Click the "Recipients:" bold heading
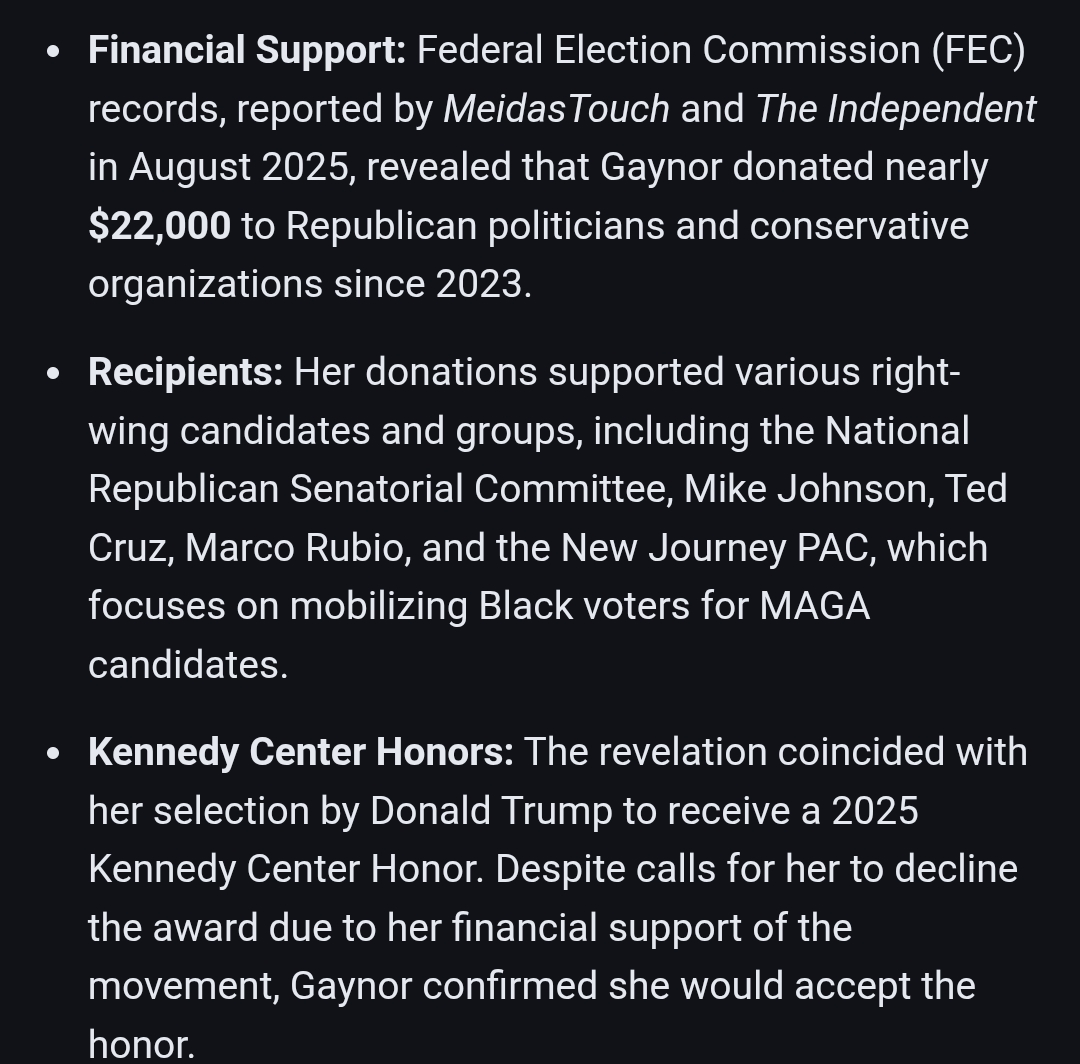Image resolution: width=1080 pixels, height=1064 pixels. click(x=185, y=372)
